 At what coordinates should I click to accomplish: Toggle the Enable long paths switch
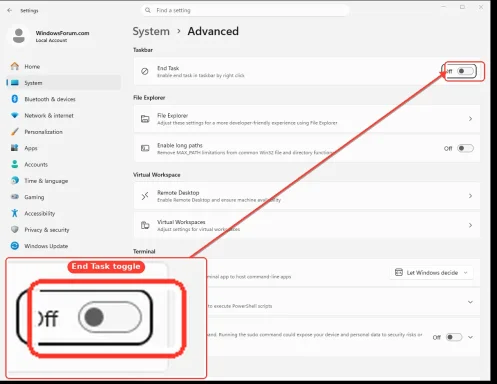(465, 148)
